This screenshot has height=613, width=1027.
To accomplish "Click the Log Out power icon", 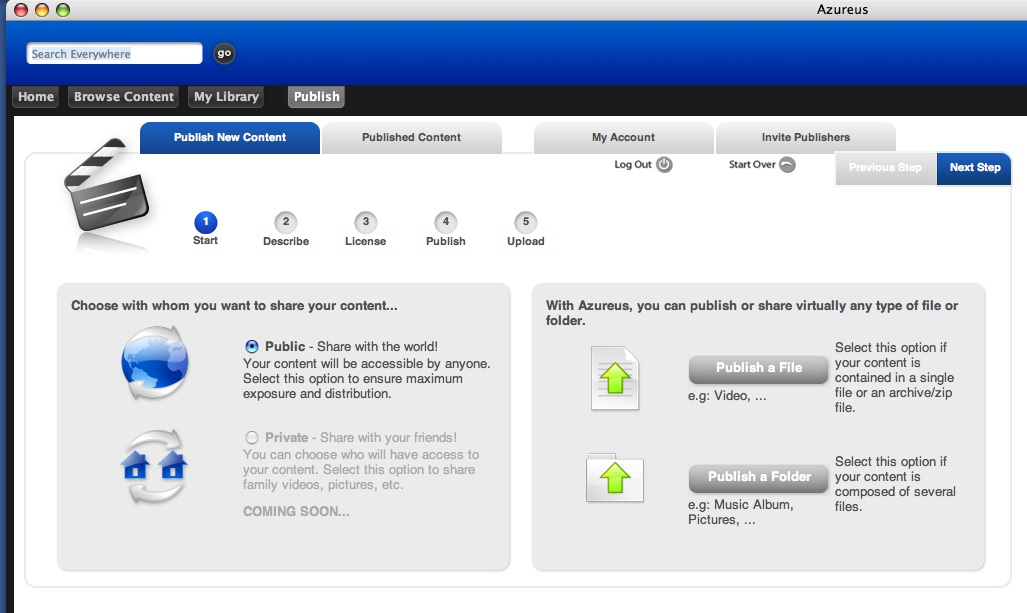I will 664,164.
